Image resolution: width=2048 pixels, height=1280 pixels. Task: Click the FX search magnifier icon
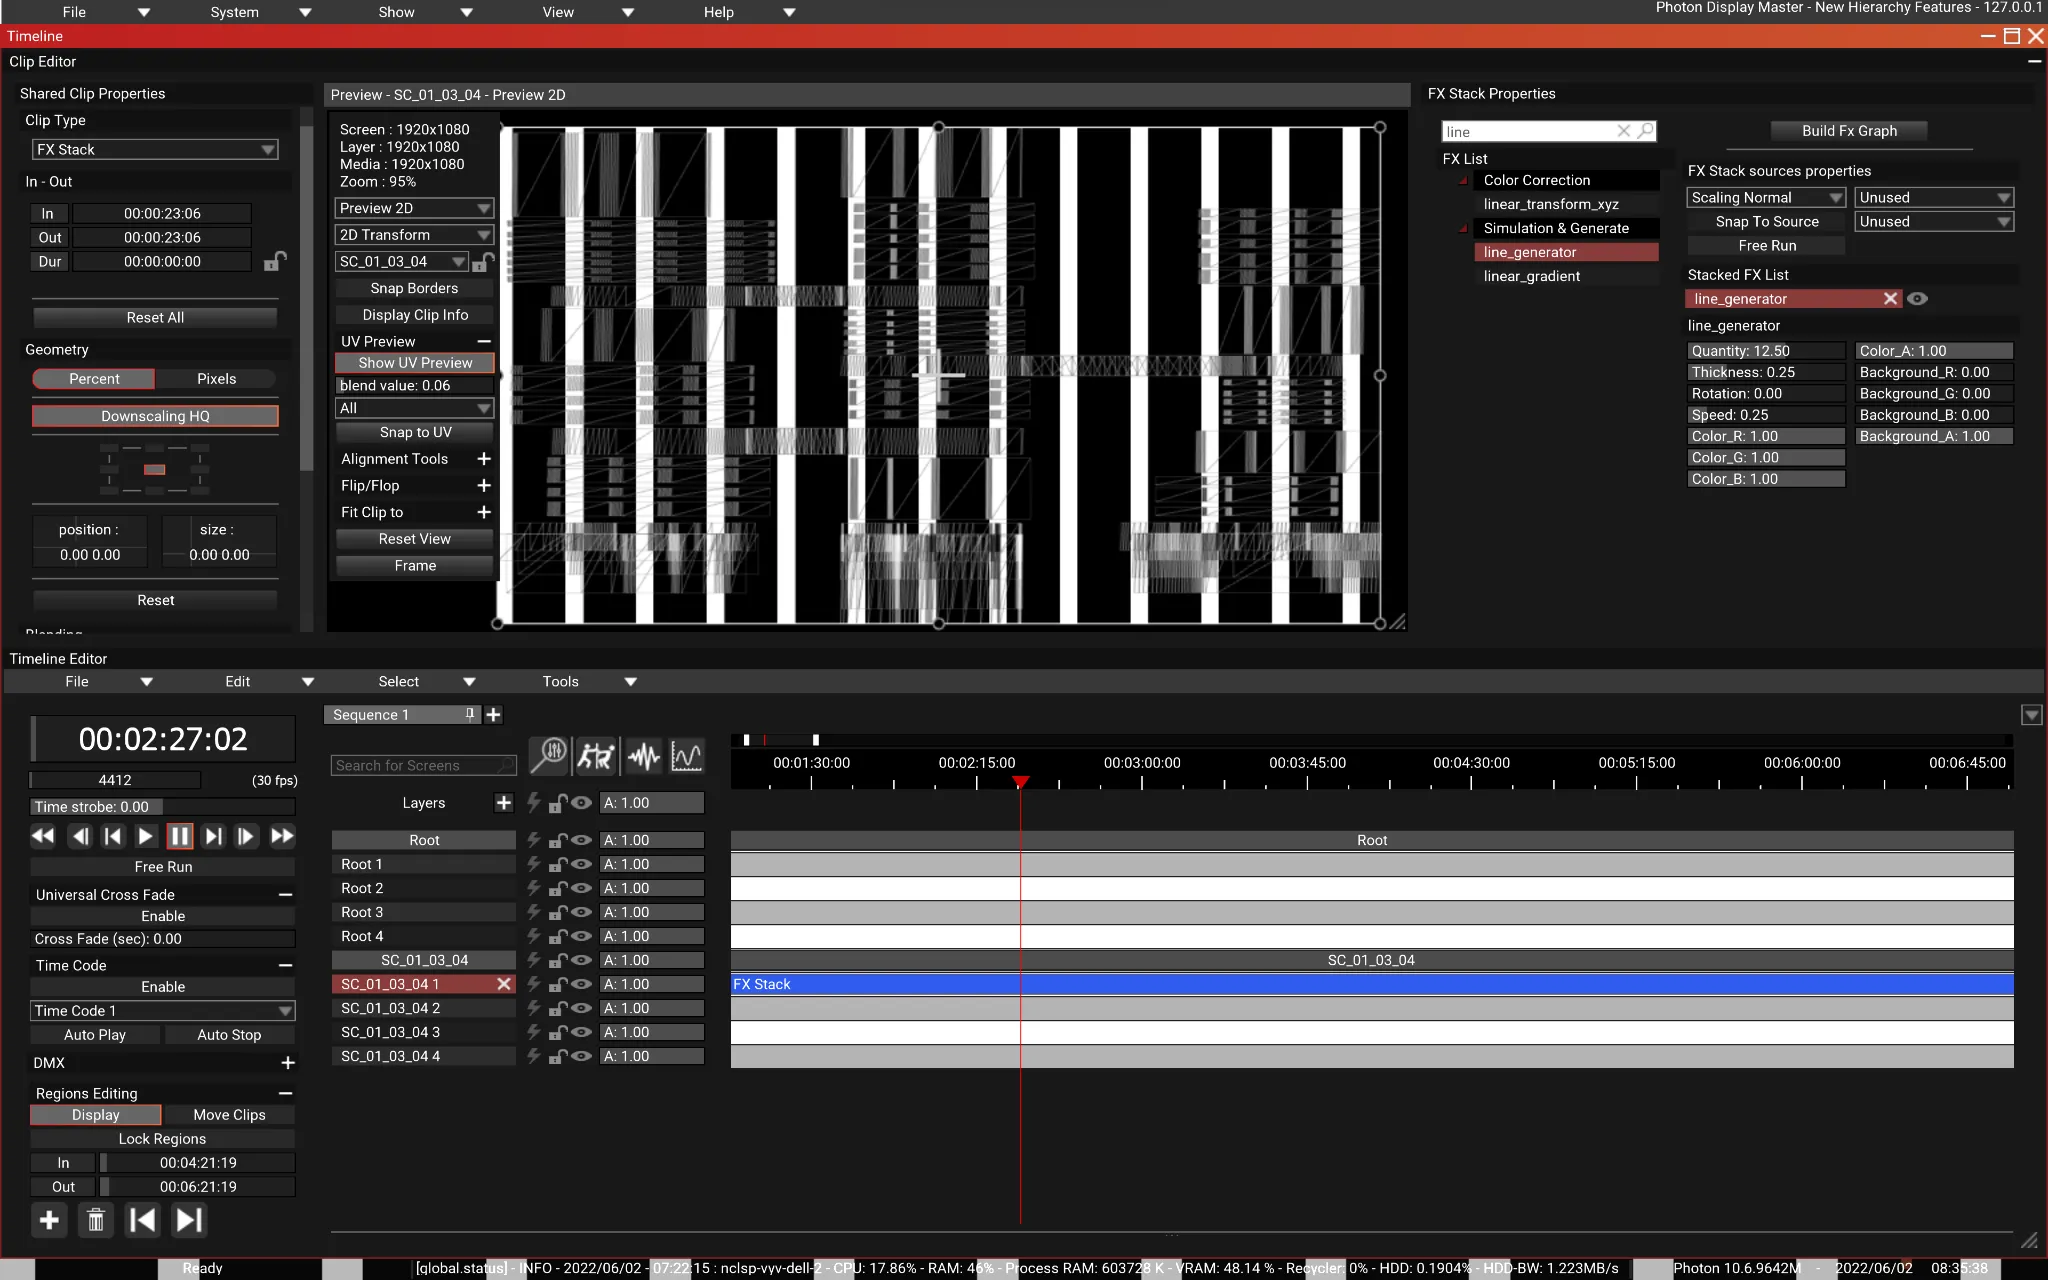tap(1645, 131)
